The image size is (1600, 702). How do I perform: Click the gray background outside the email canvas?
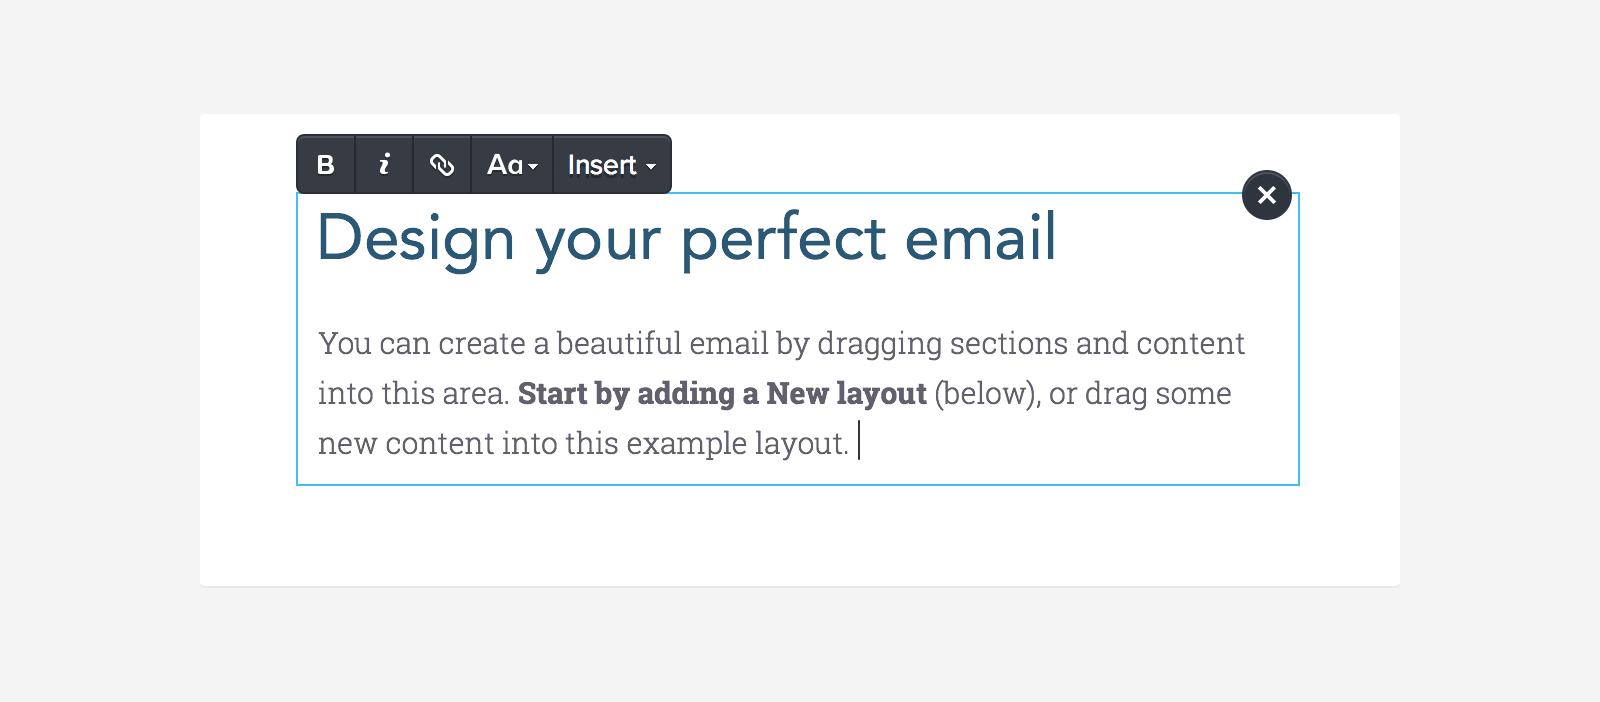click(100, 350)
